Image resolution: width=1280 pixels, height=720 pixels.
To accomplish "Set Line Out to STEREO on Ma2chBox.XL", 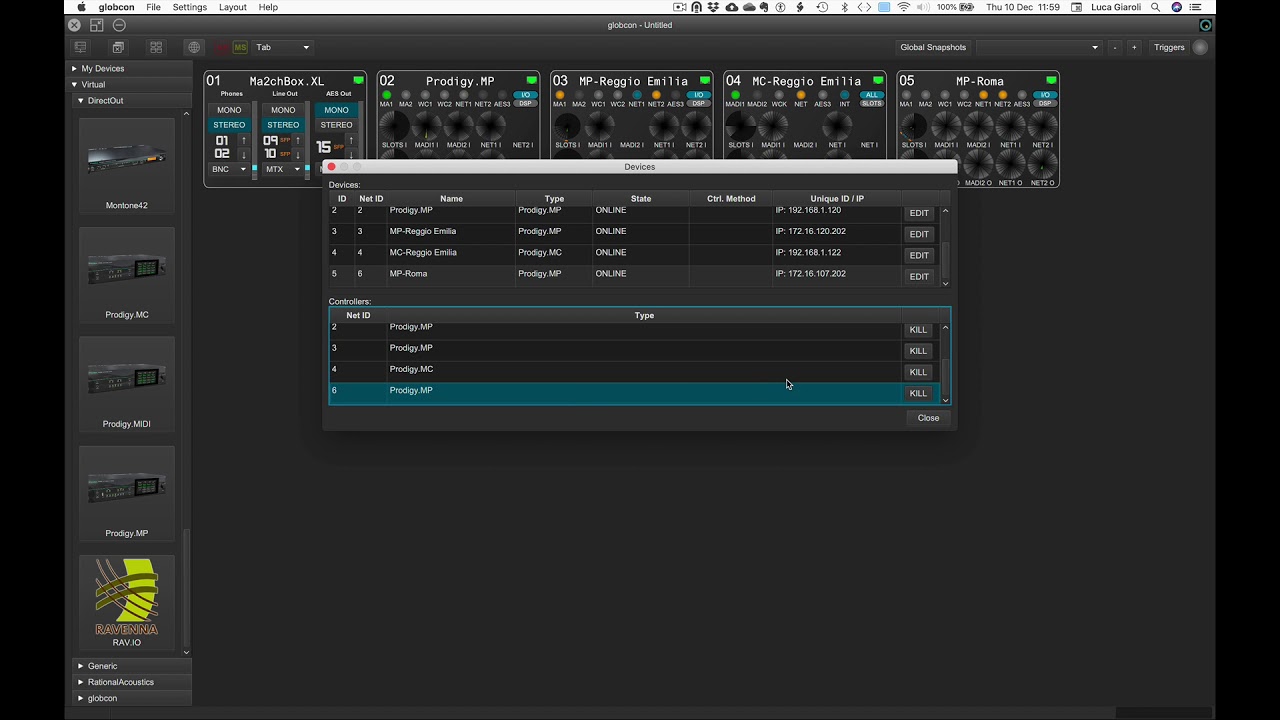I will (283, 125).
